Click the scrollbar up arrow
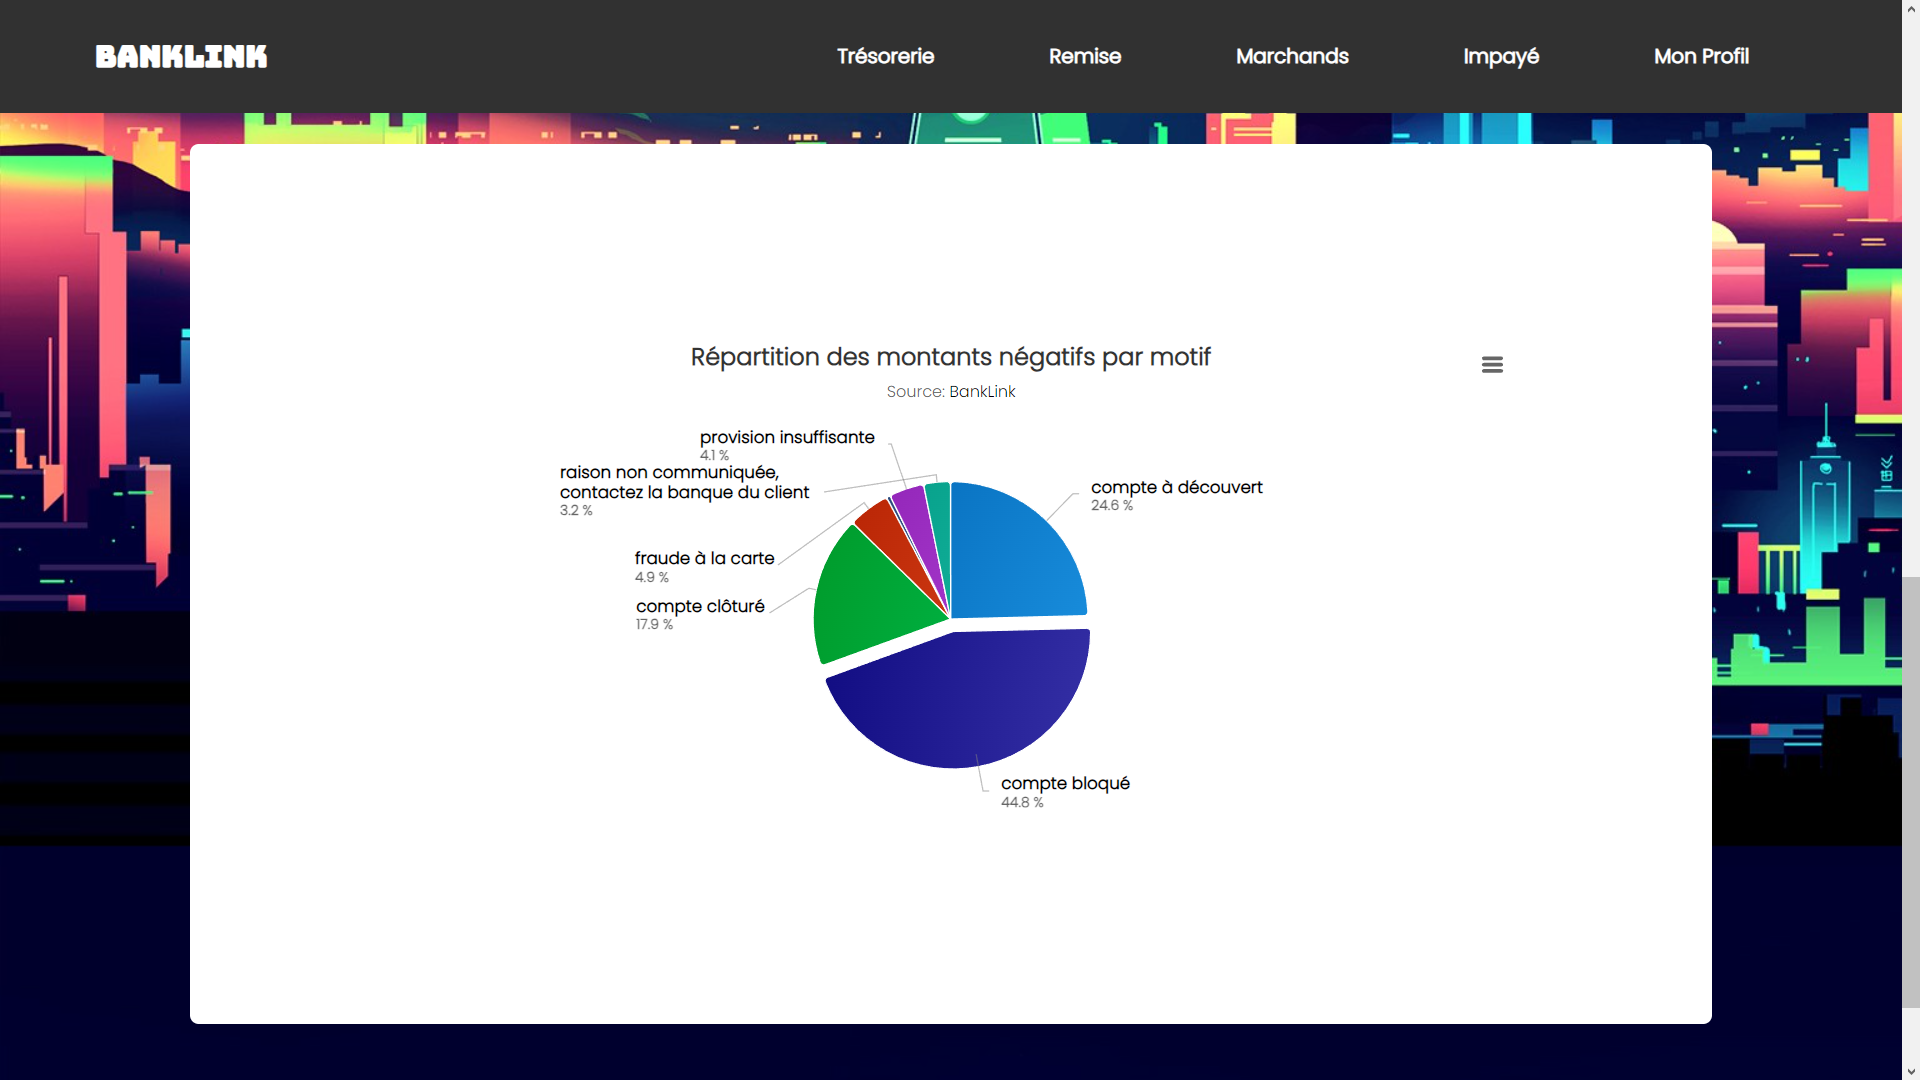The width and height of the screenshot is (1920, 1080). point(1911,7)
